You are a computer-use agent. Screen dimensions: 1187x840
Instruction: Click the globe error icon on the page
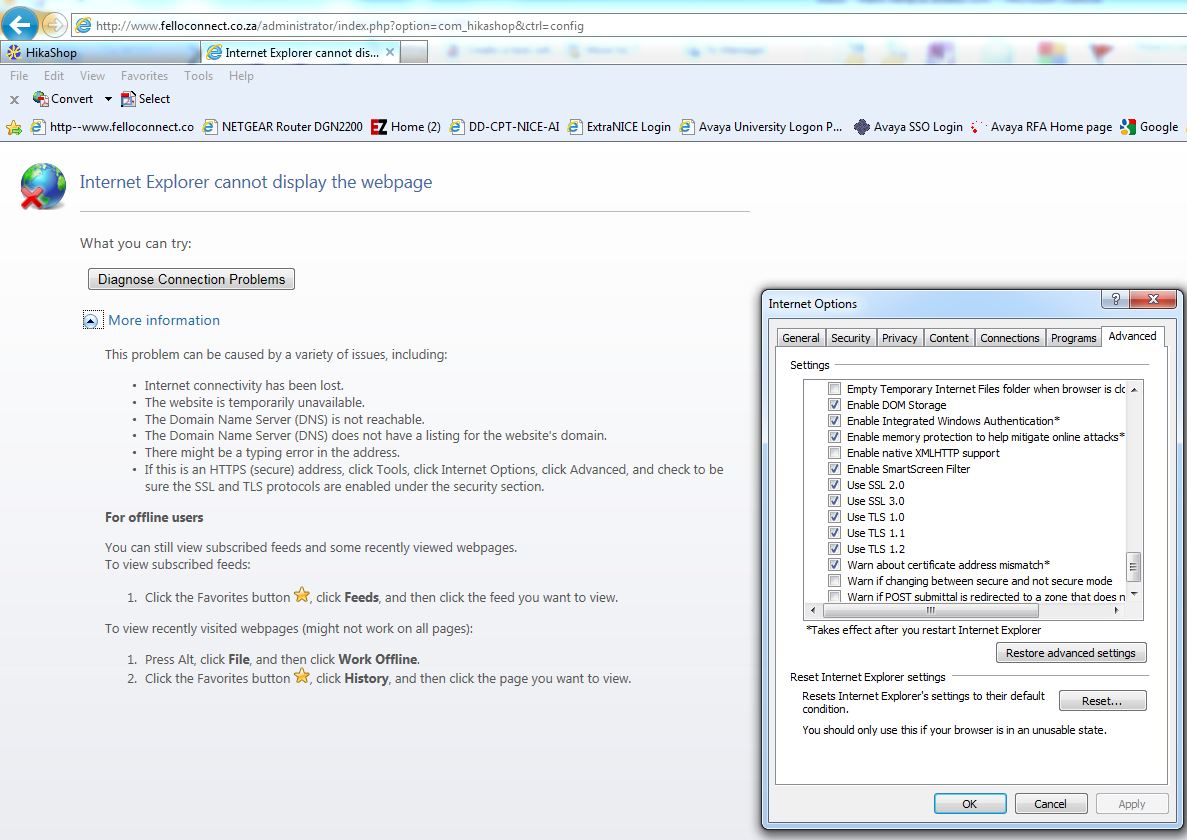click(42, 186)
